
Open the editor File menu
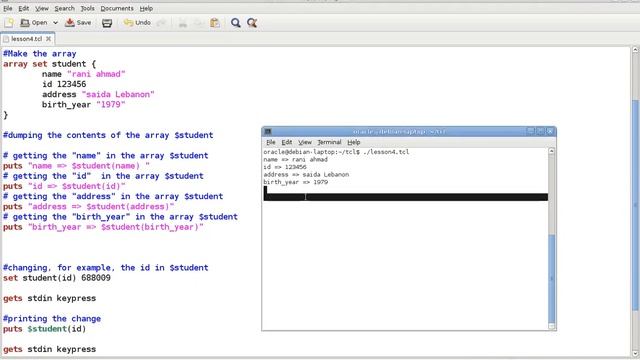pos(8,8)
